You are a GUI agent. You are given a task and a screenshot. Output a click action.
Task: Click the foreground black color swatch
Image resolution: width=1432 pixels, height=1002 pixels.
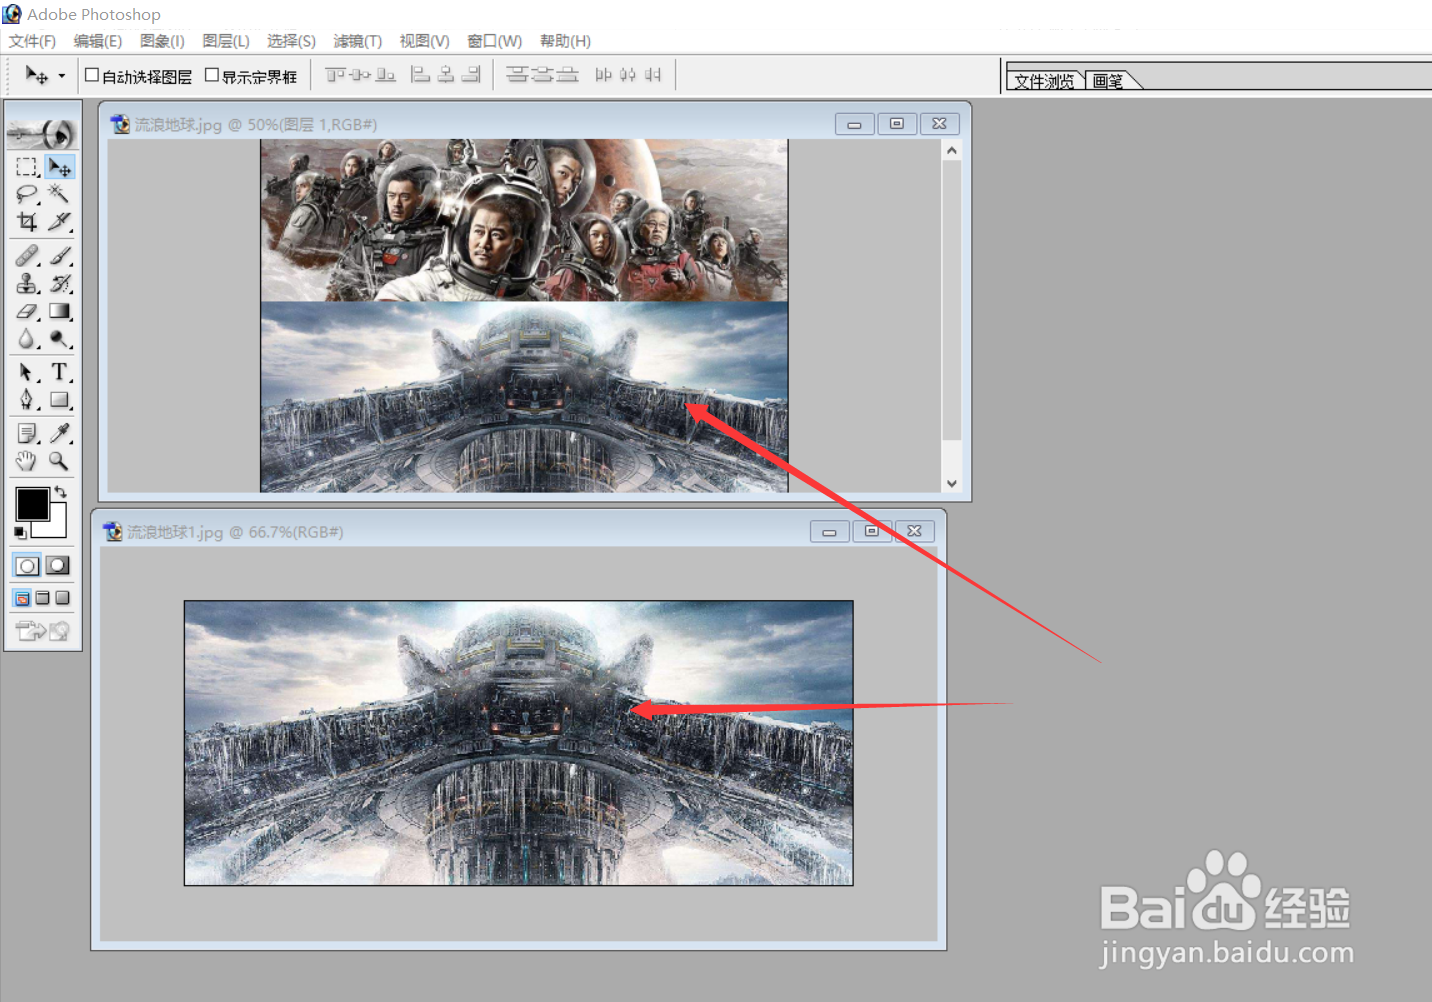coord(32,504)
